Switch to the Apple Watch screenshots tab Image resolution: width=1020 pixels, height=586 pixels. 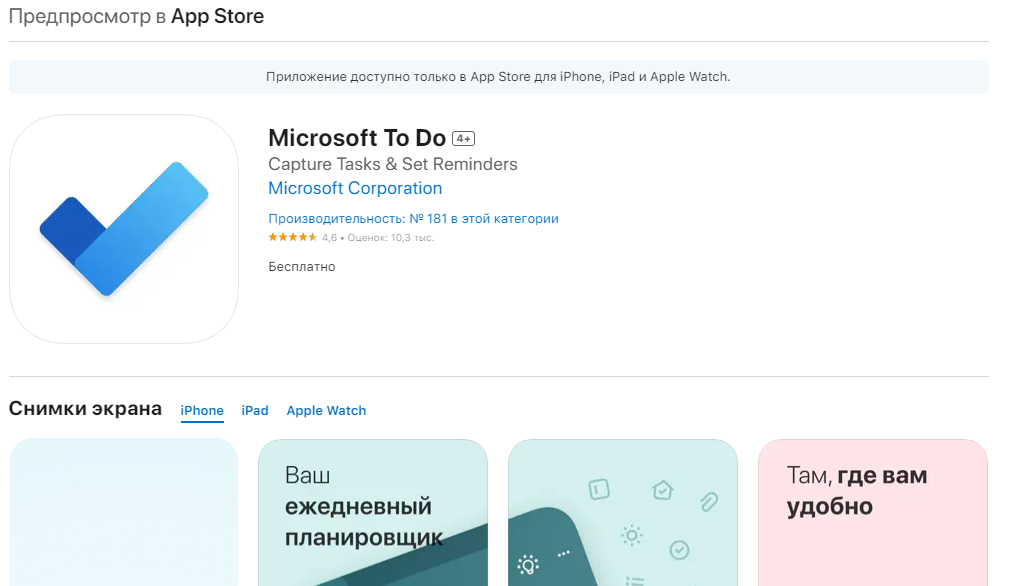tap(326, 410)
